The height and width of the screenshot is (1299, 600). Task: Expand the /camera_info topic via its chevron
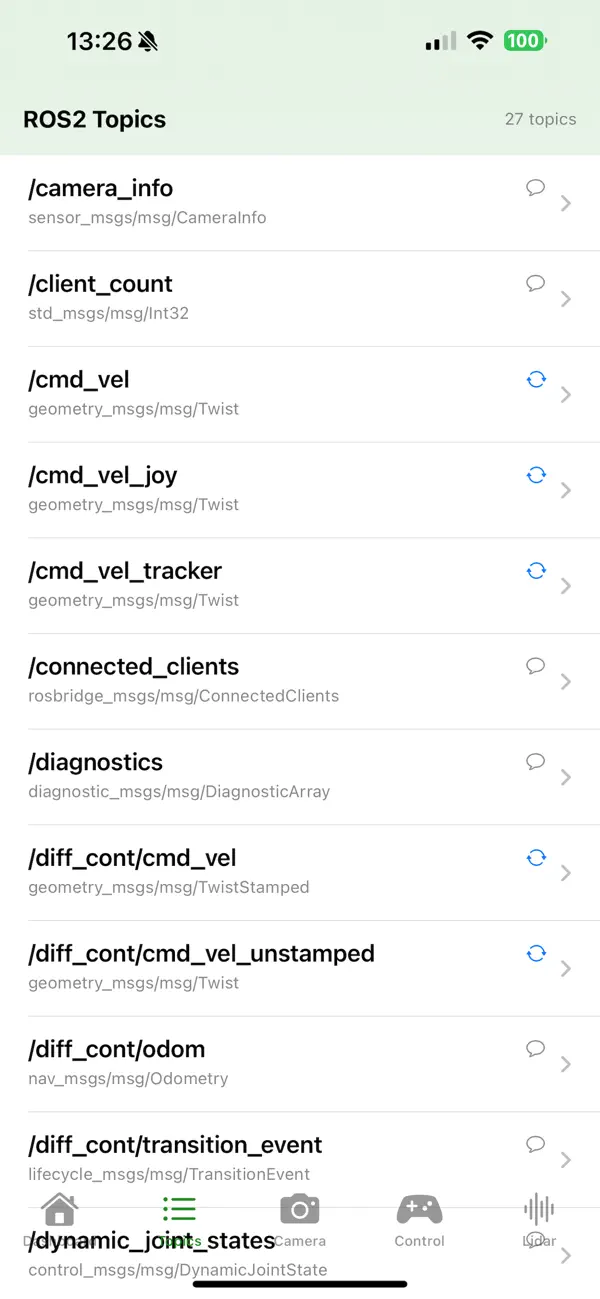566,202
